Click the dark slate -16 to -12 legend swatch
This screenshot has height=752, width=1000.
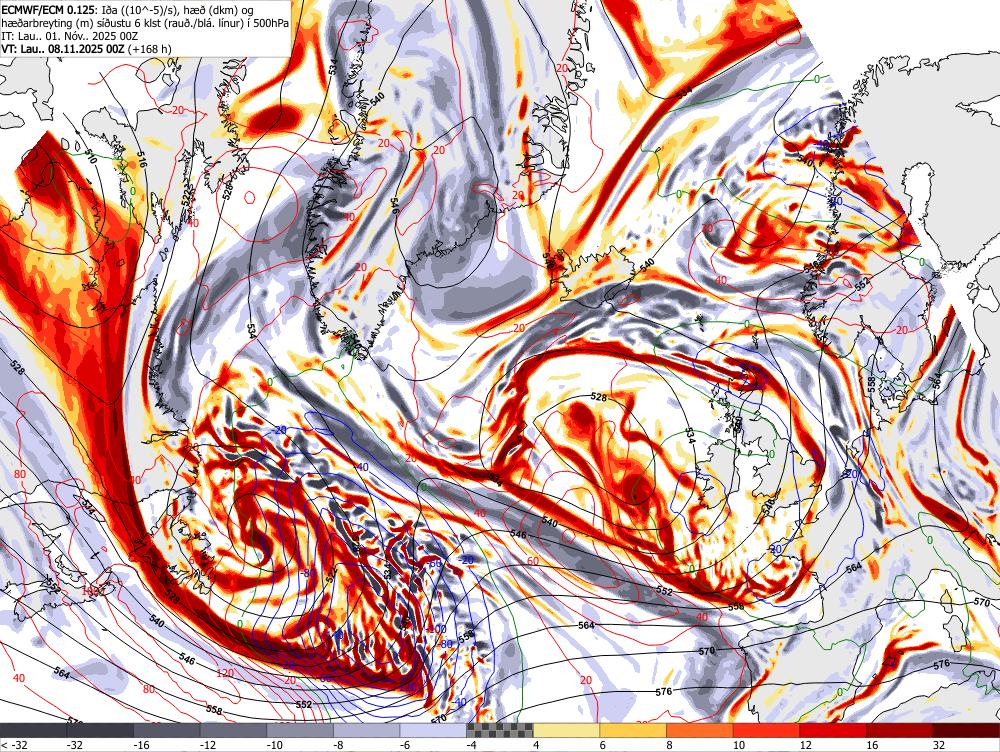(166, 730)
